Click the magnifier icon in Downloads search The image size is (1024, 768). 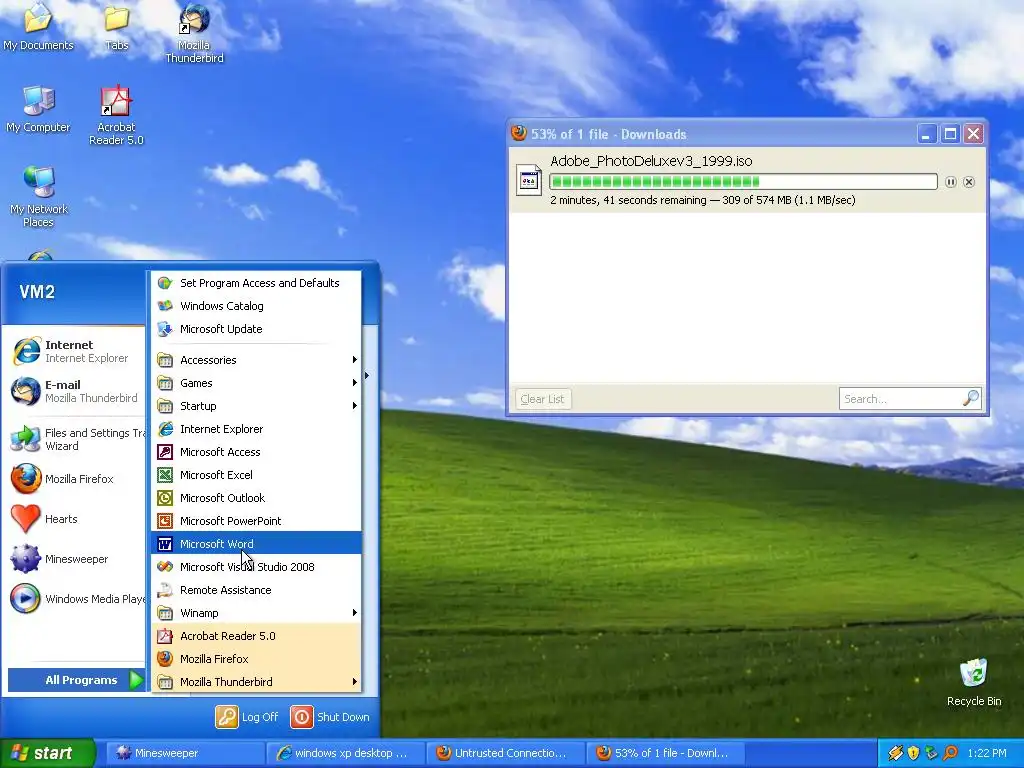pyautogui.click(x=971, y=398)
